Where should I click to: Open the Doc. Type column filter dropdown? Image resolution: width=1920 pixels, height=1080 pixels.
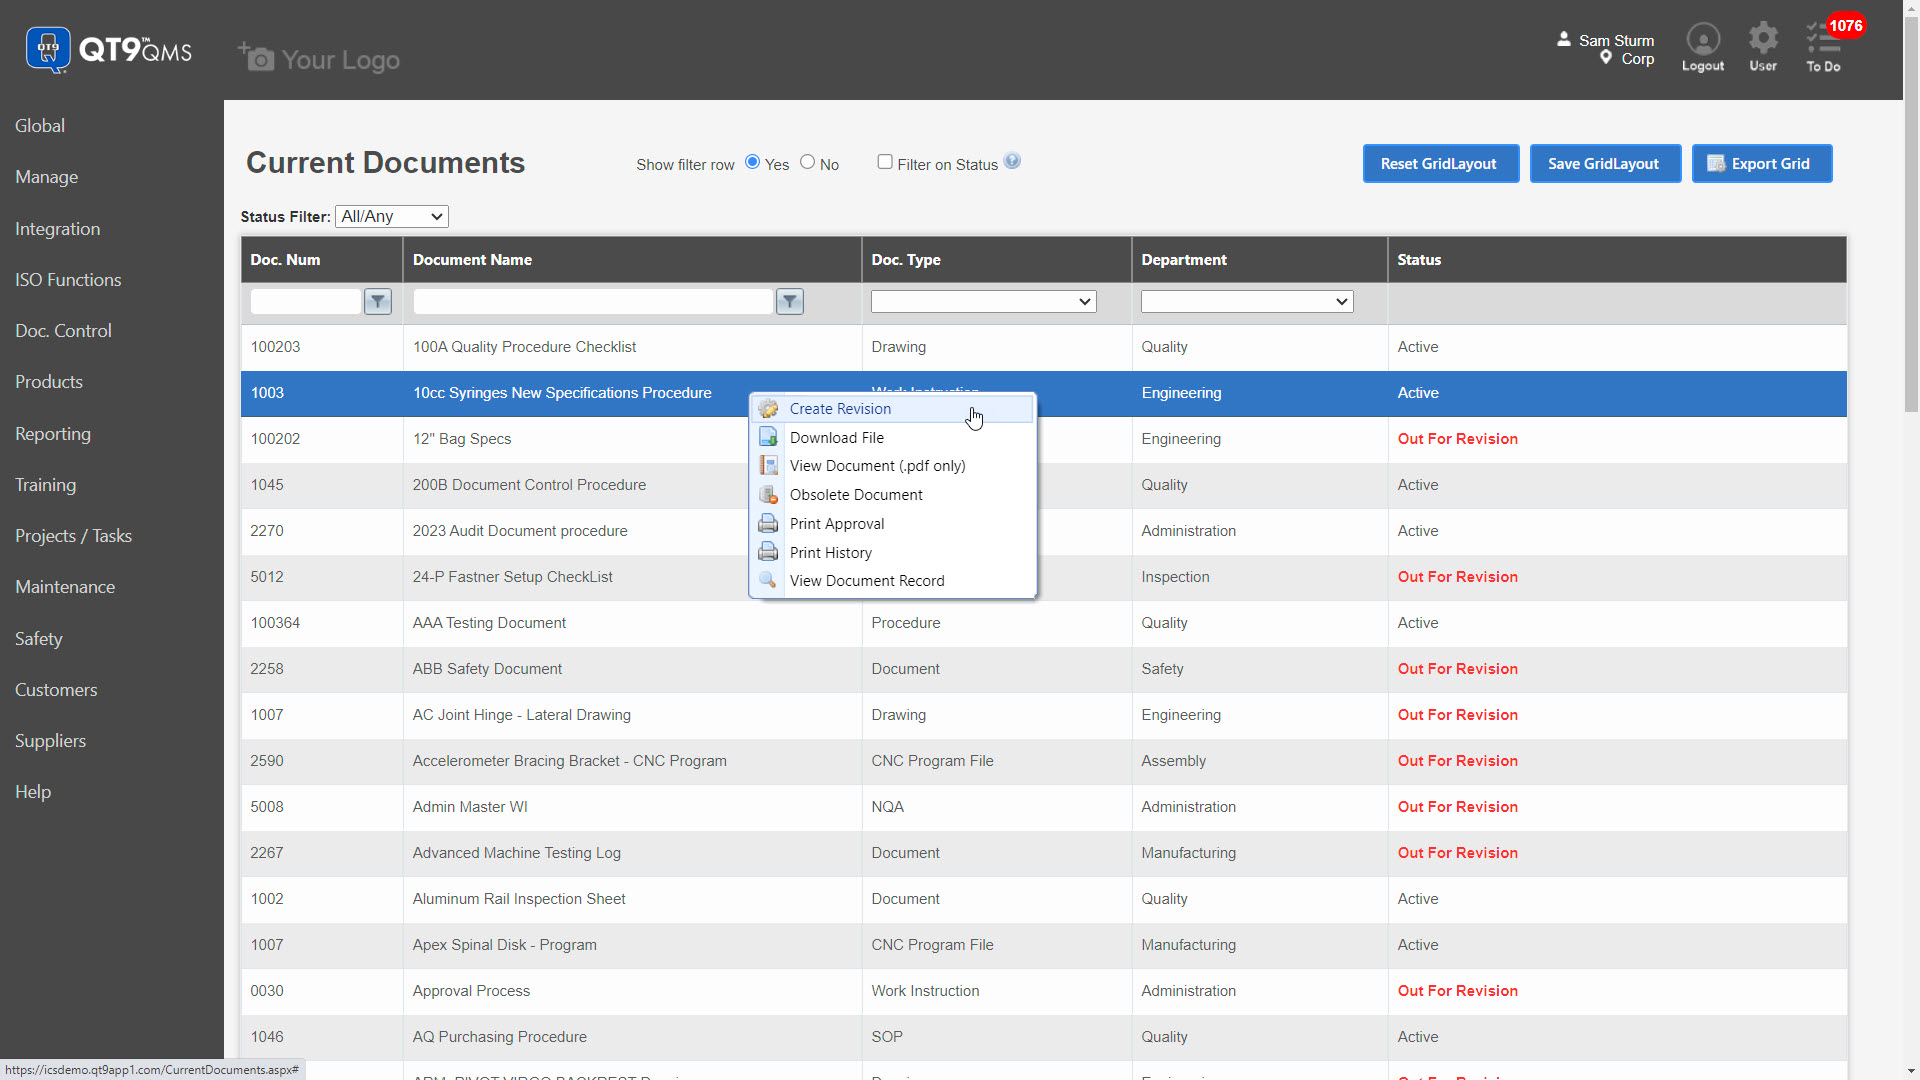983,301
